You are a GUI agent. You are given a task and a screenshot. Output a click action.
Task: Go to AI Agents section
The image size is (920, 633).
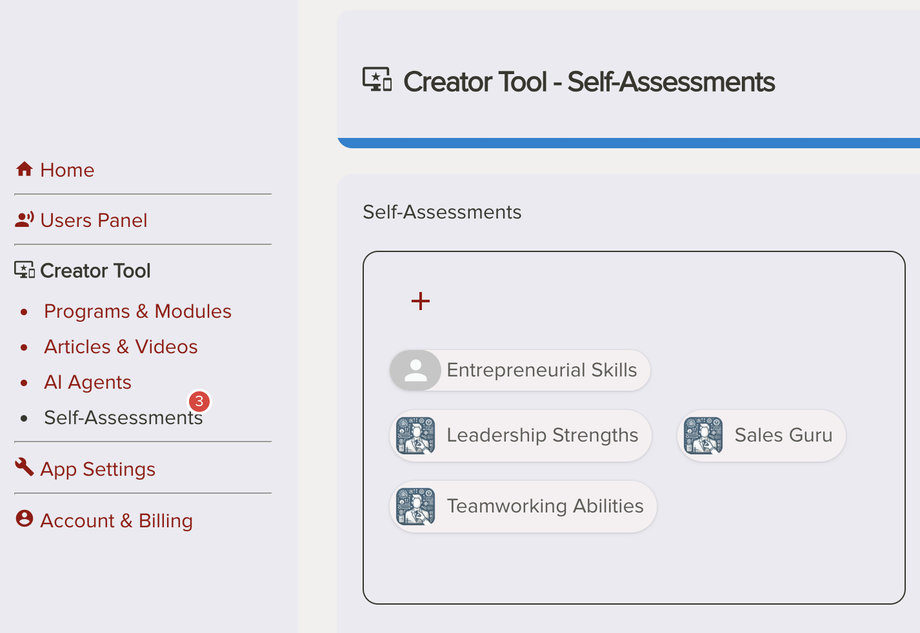tap(87, 382)
